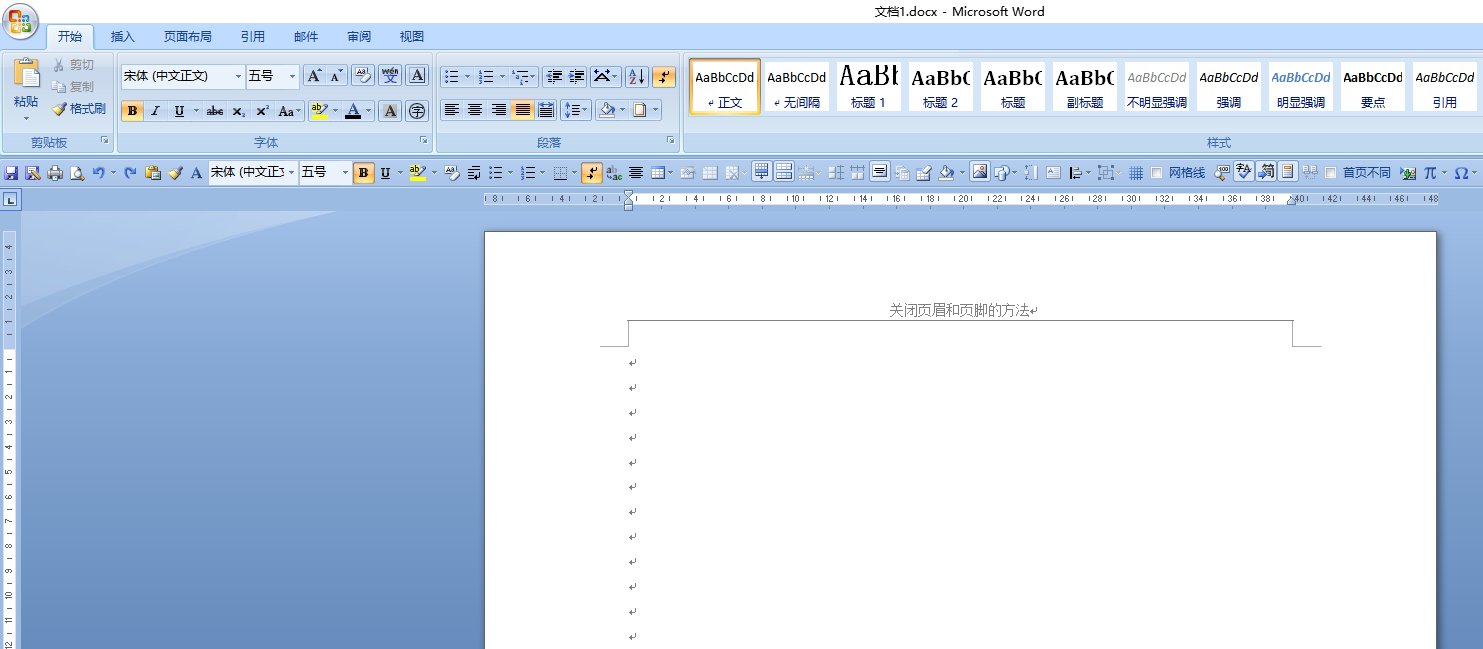The width and height of the screenshot is (1483, 649).
Task: Click the subscript icon
Action: pyautogui.click(x=238, y=111)
